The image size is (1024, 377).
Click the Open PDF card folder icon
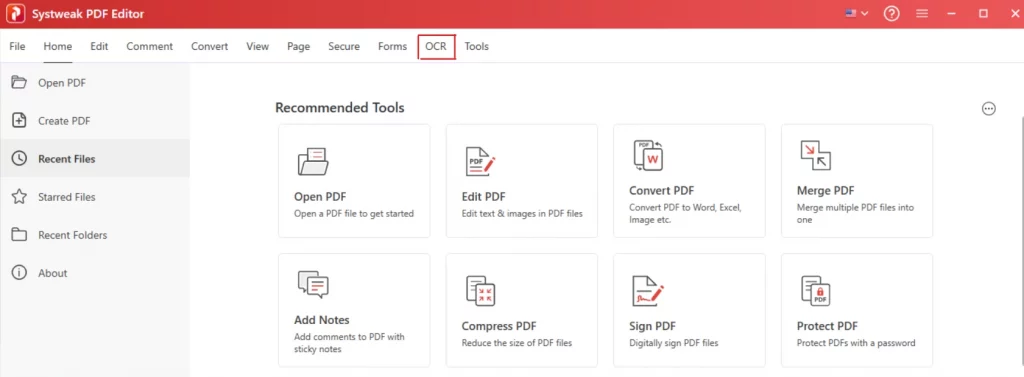tap(313, 161)
